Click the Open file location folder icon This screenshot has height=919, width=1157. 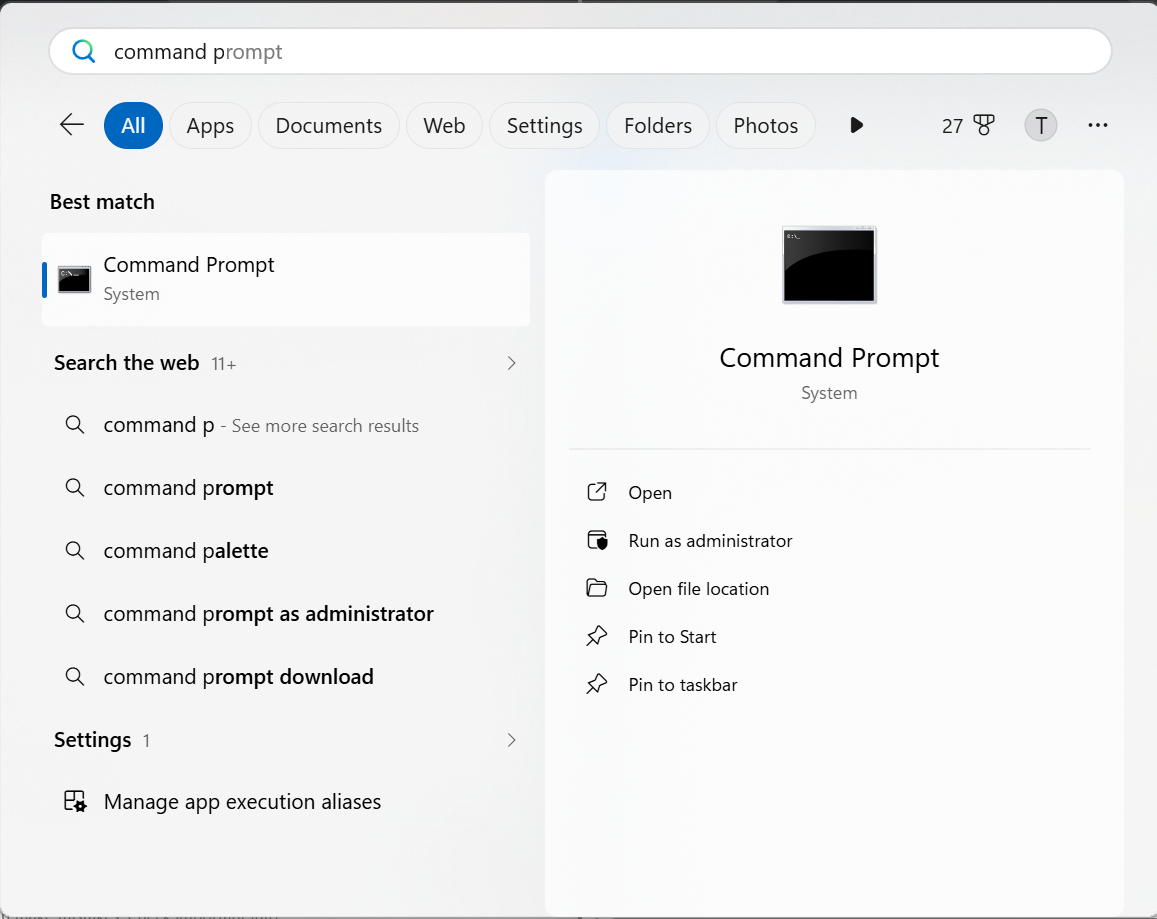[x=597, y=588]
